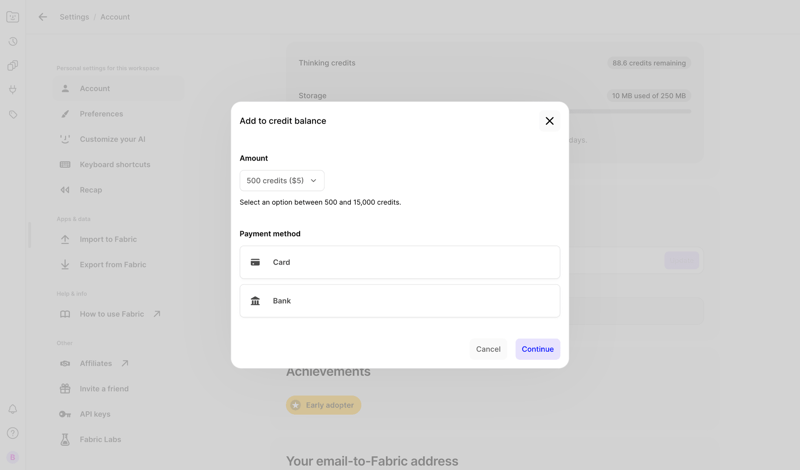Cancel adding credits
The width and height of the screenshot is (800, 470).
[x=488, y=349]
